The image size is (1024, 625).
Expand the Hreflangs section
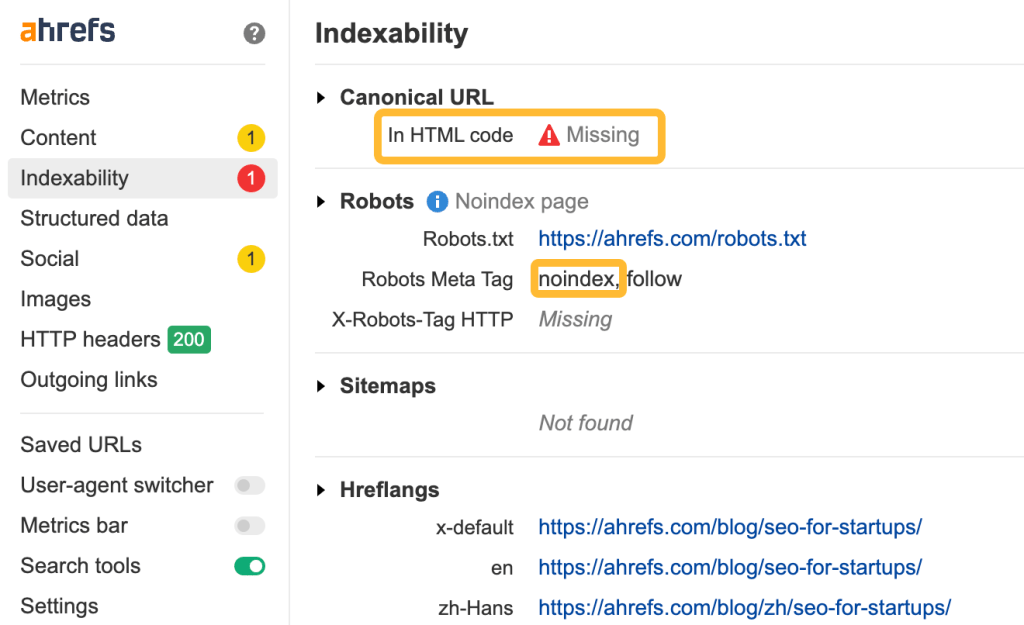pos(322,489)
